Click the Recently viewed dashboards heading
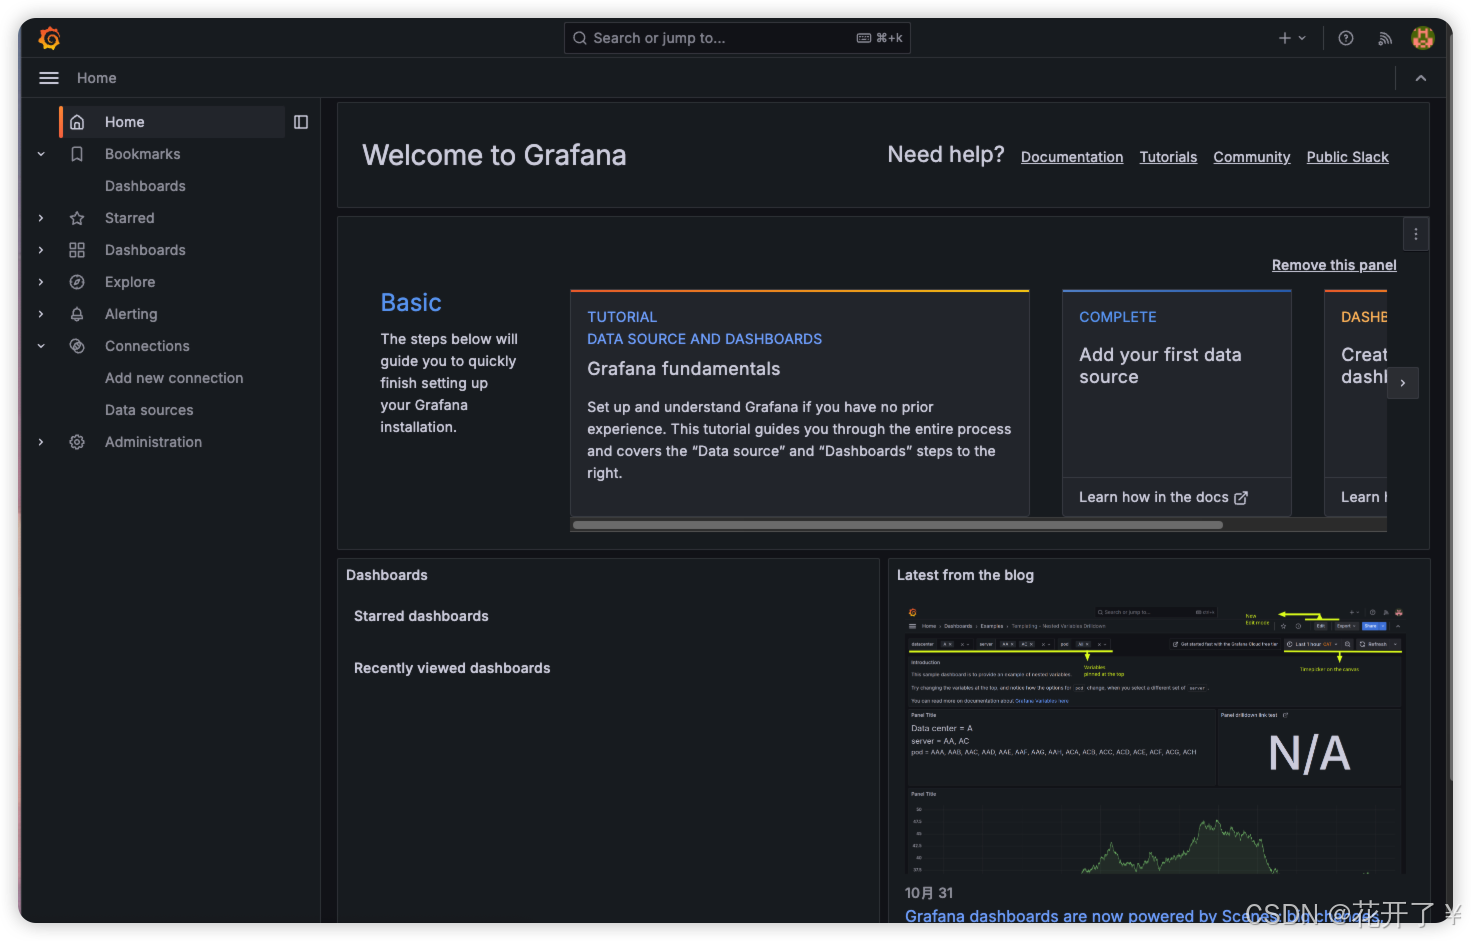Screen dimensions: 1471x941 pos(452,668)
